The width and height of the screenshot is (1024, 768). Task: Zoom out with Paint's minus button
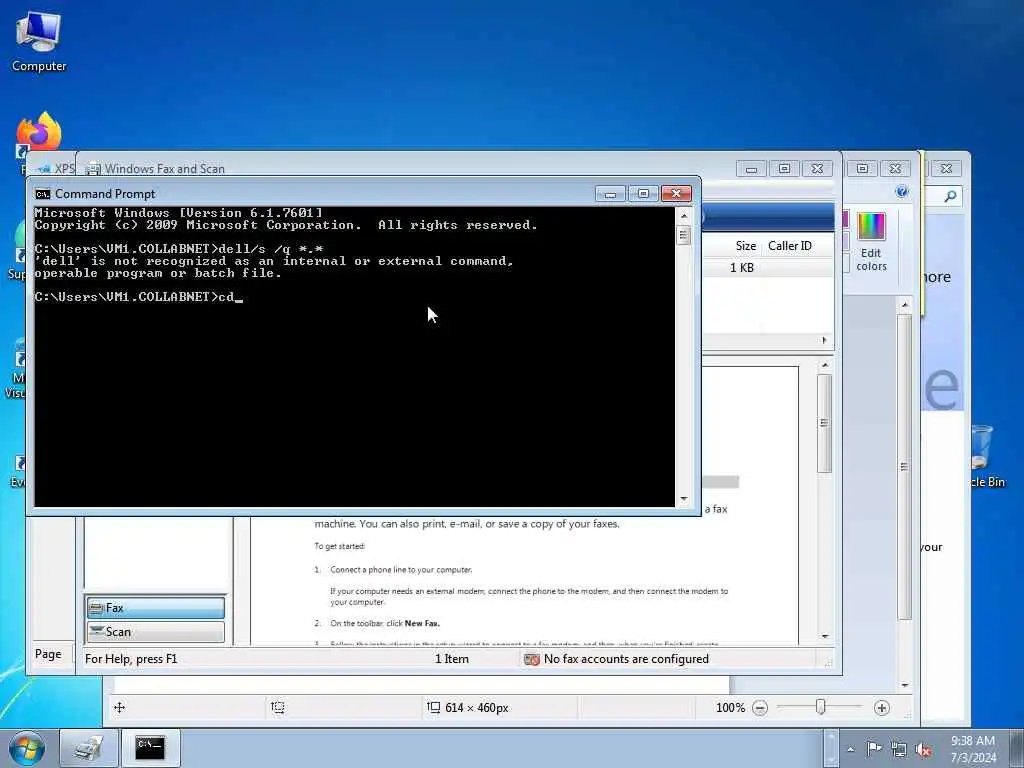[x=760, y=708]
